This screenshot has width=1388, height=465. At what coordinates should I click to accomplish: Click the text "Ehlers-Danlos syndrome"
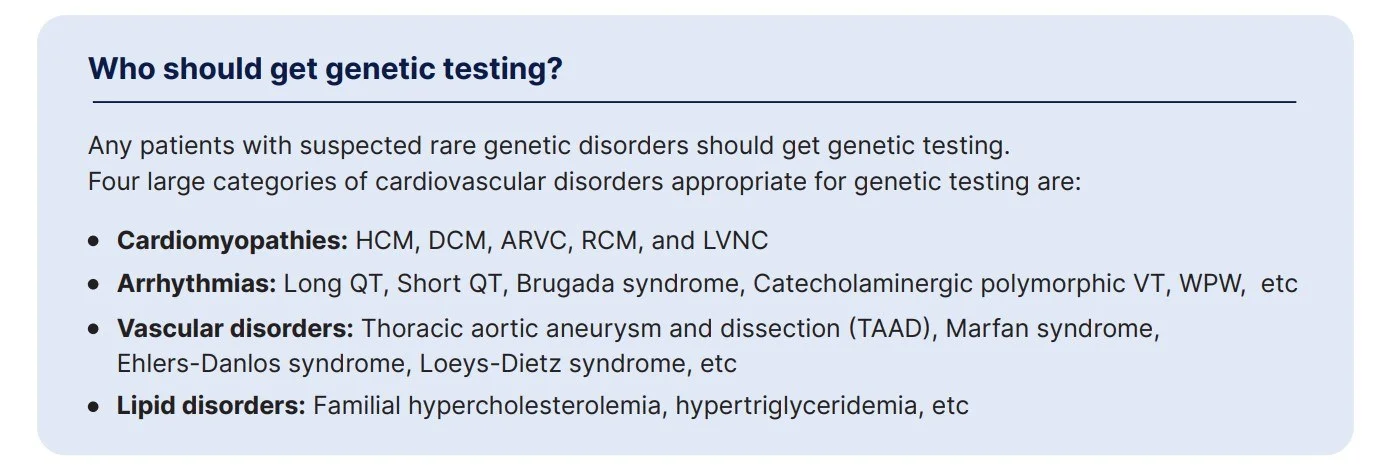click(x=260, y=363)
